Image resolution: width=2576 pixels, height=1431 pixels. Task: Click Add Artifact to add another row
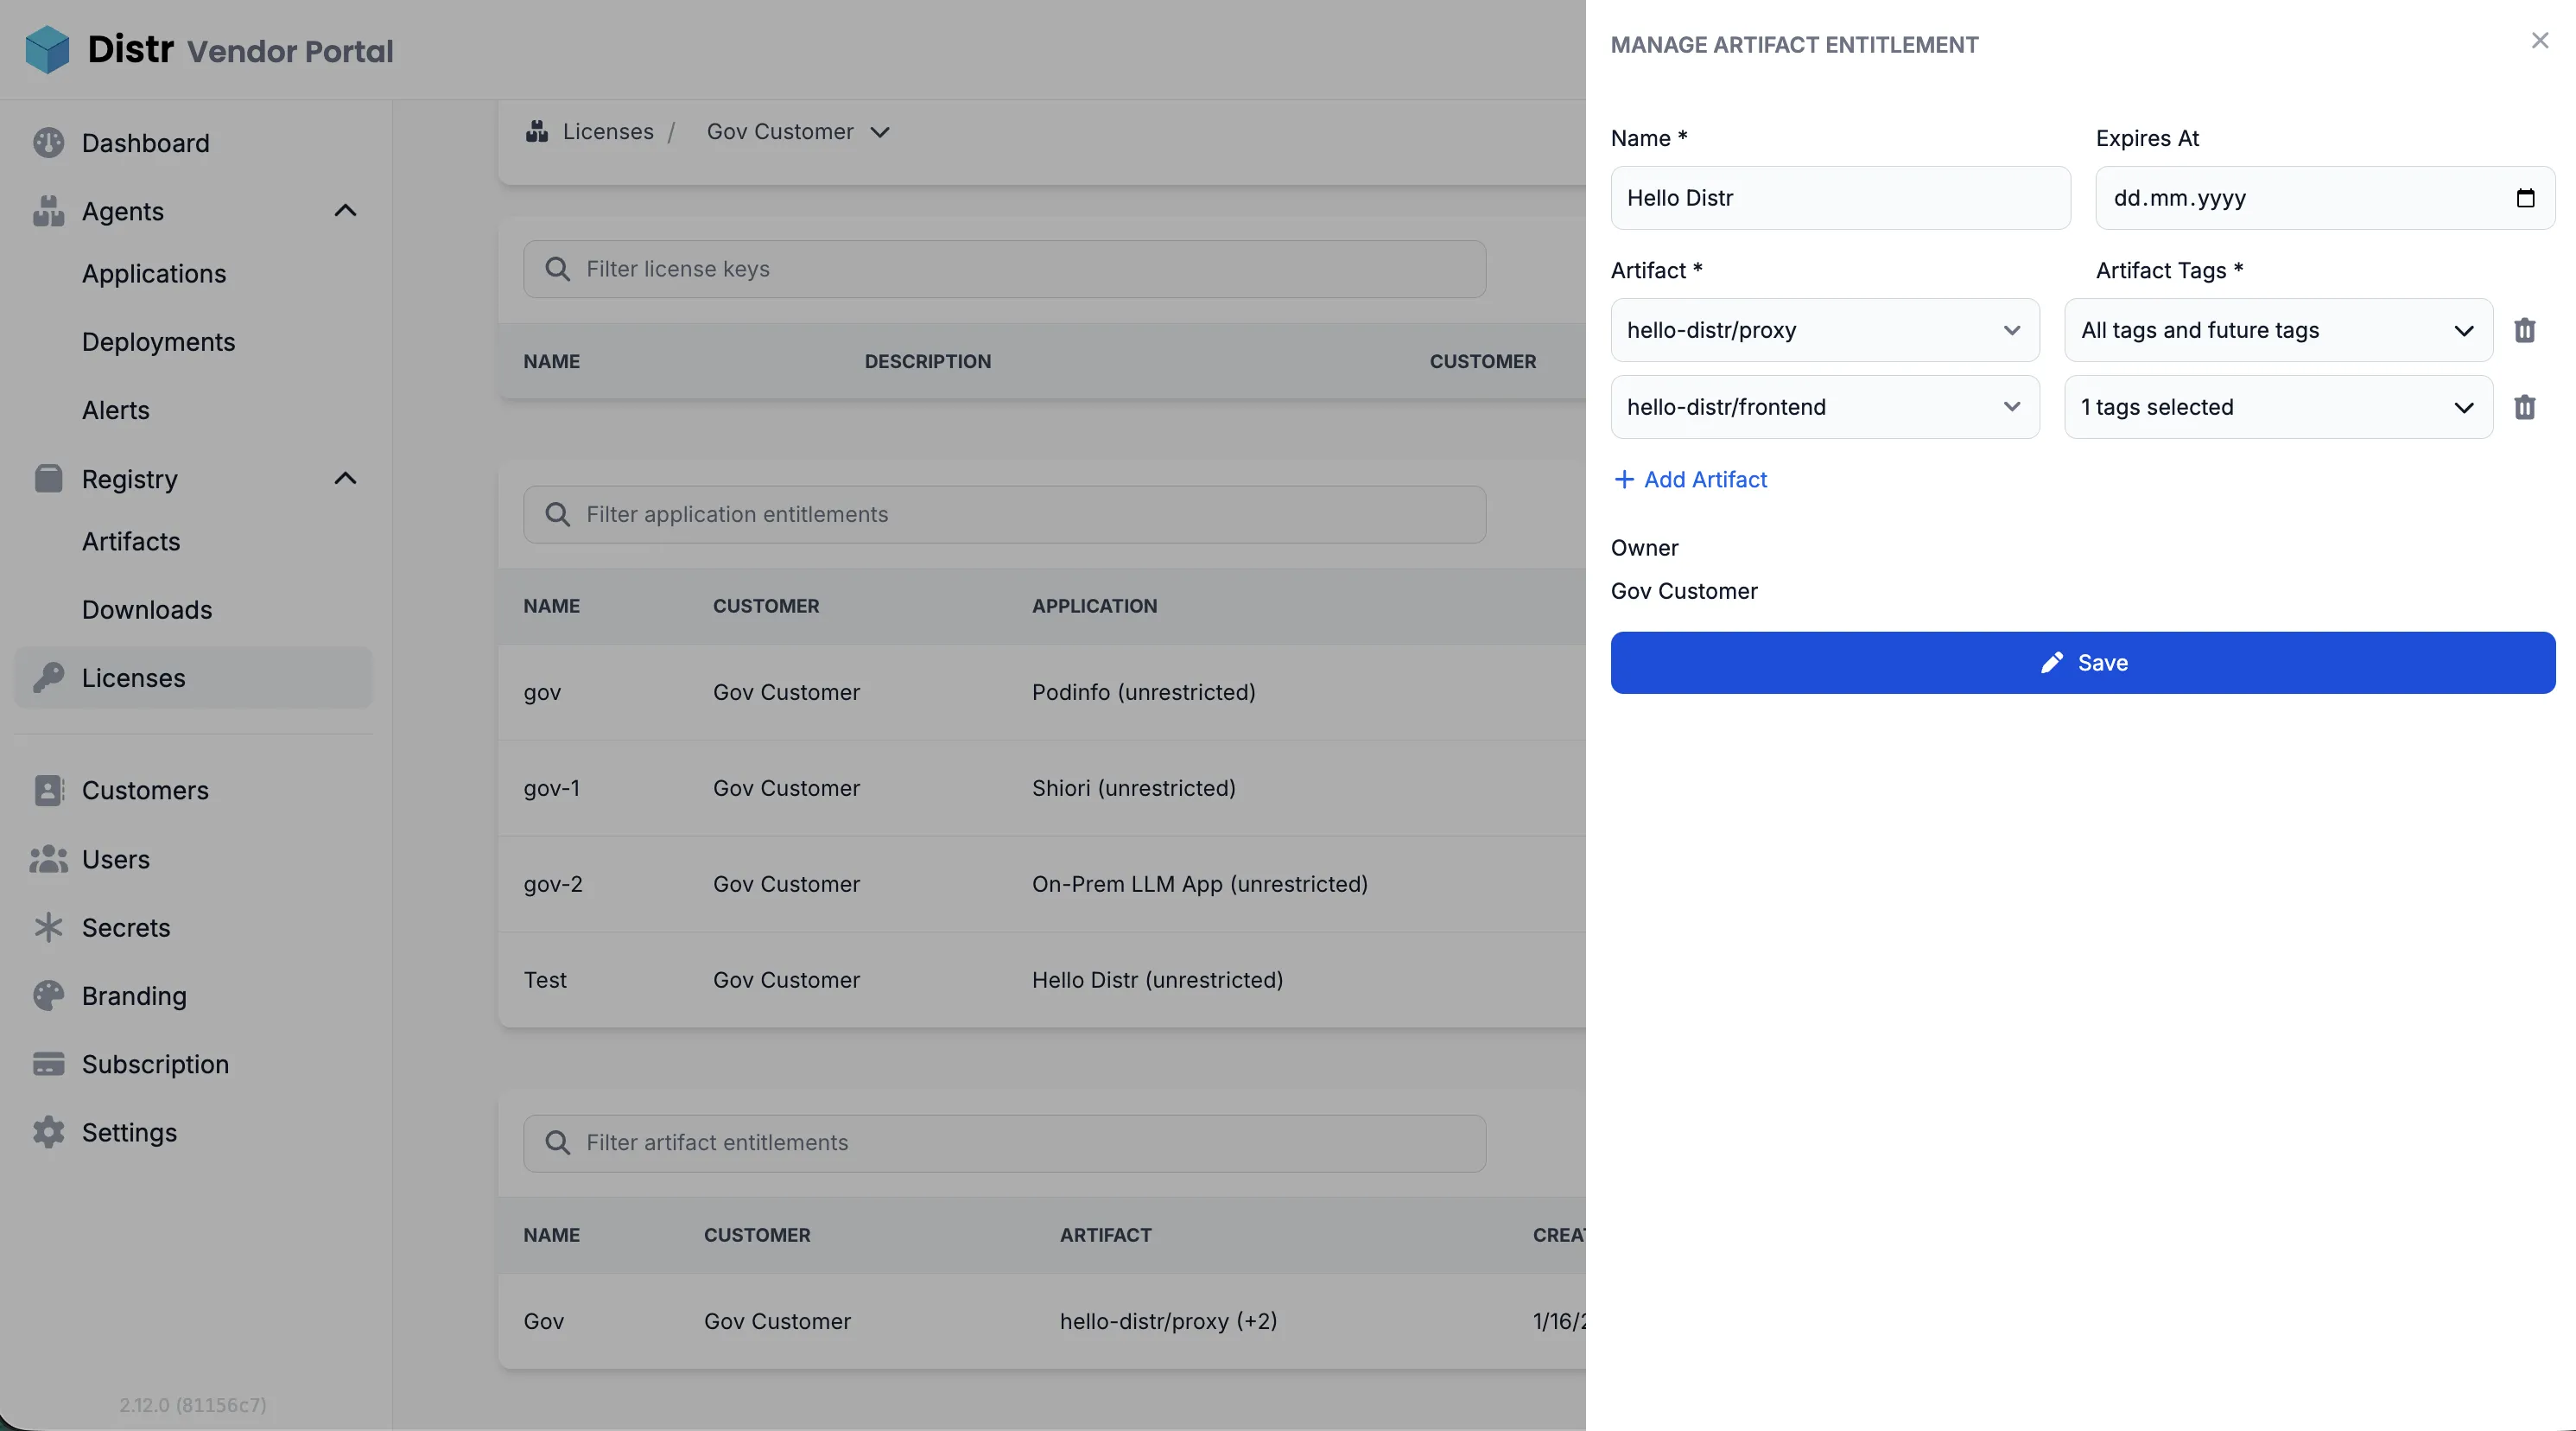coord(1690,479)
